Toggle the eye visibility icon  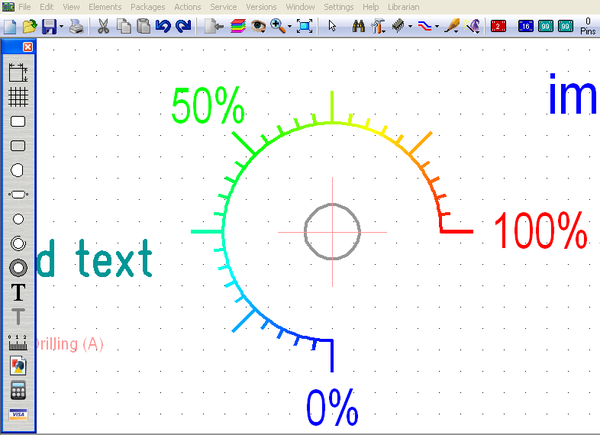point(259,25)
